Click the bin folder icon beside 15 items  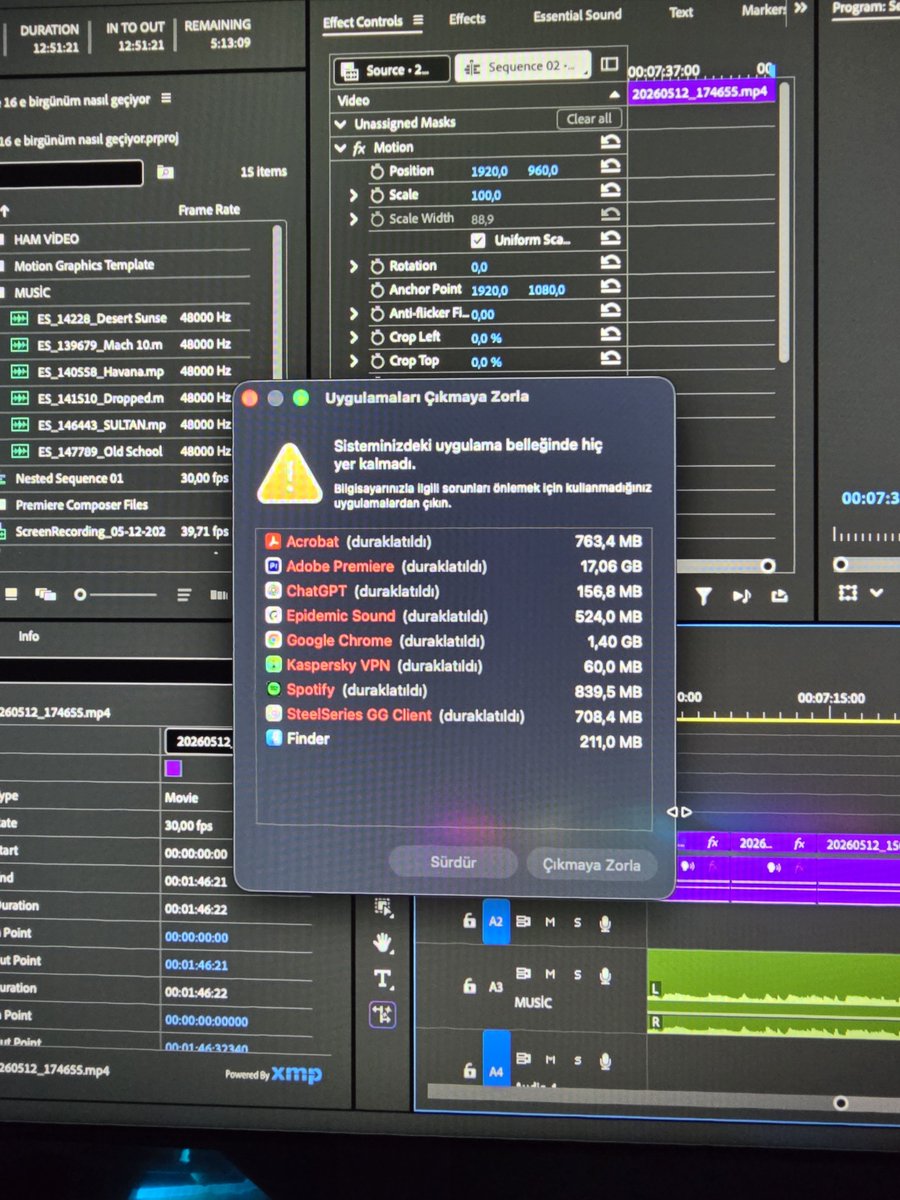166,172
